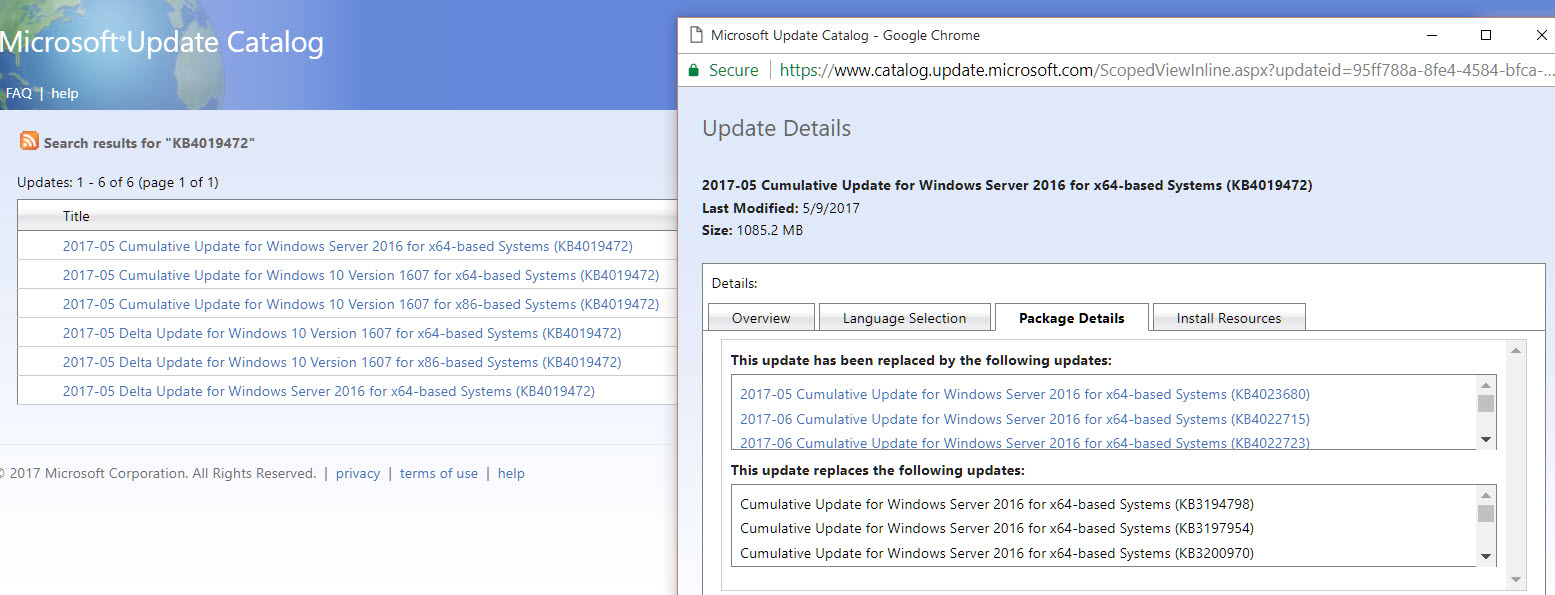Open replacing update KB4022723 link

1025,443
